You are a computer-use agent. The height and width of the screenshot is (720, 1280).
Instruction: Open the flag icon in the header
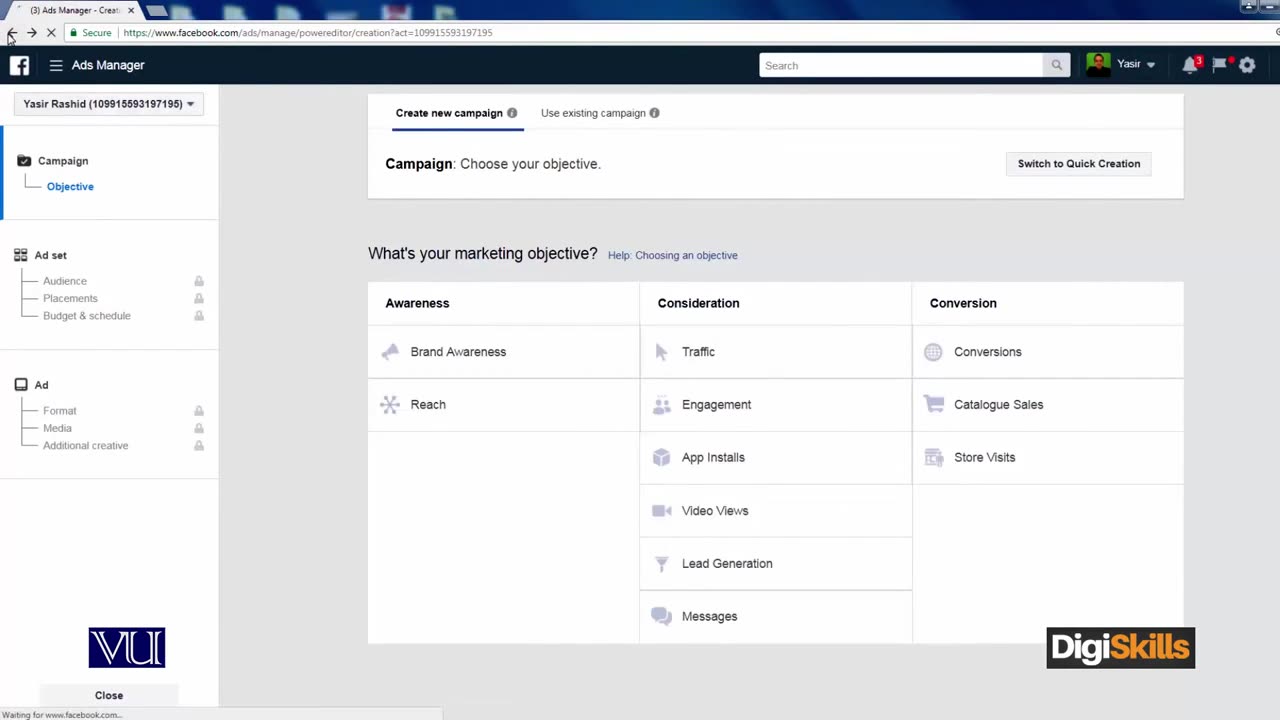click(1219, 65)
